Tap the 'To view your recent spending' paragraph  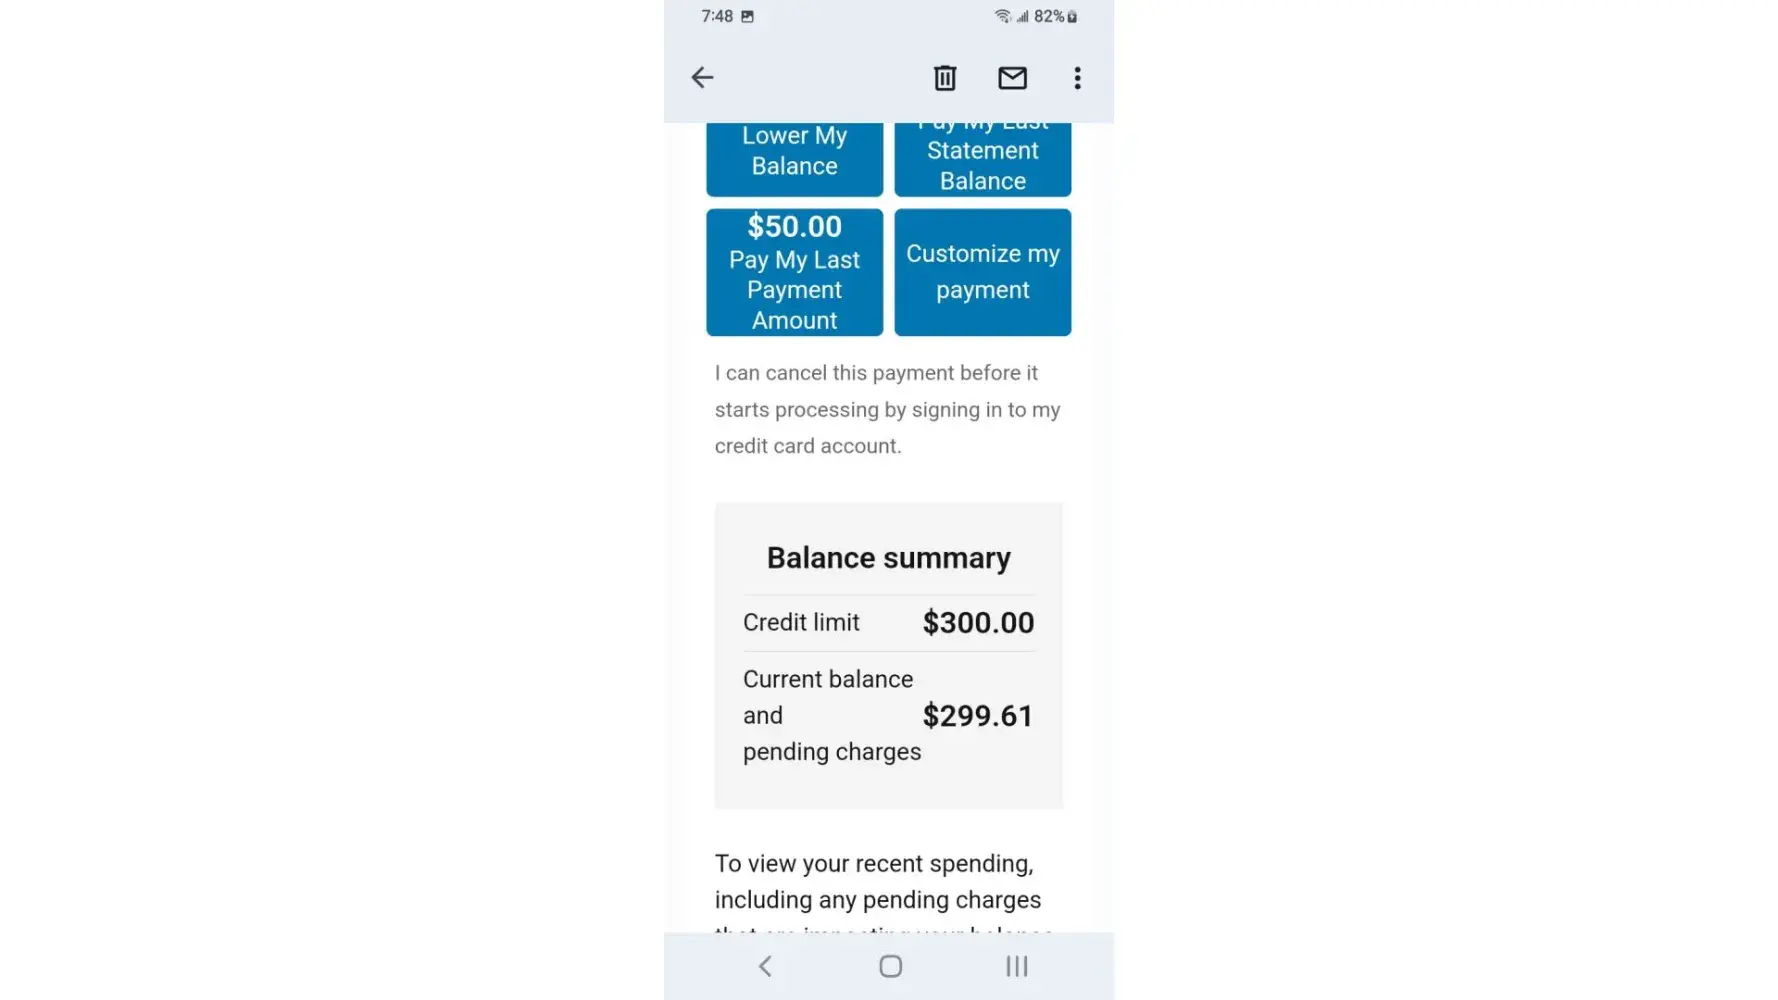(877, 882)
